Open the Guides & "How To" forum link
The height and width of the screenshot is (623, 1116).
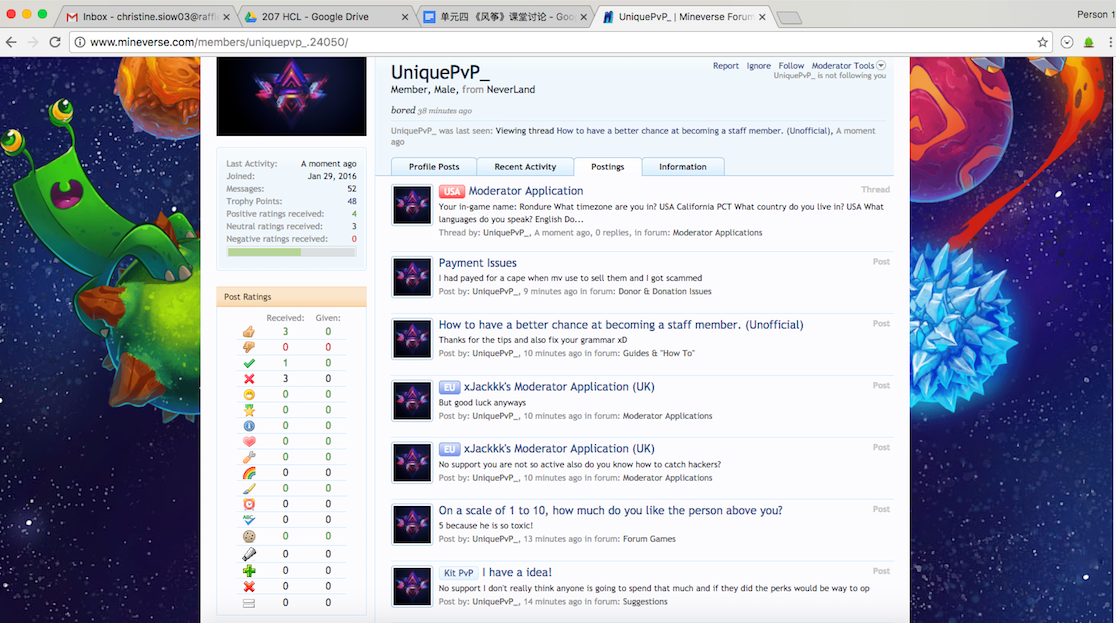(x=658, y=353)
